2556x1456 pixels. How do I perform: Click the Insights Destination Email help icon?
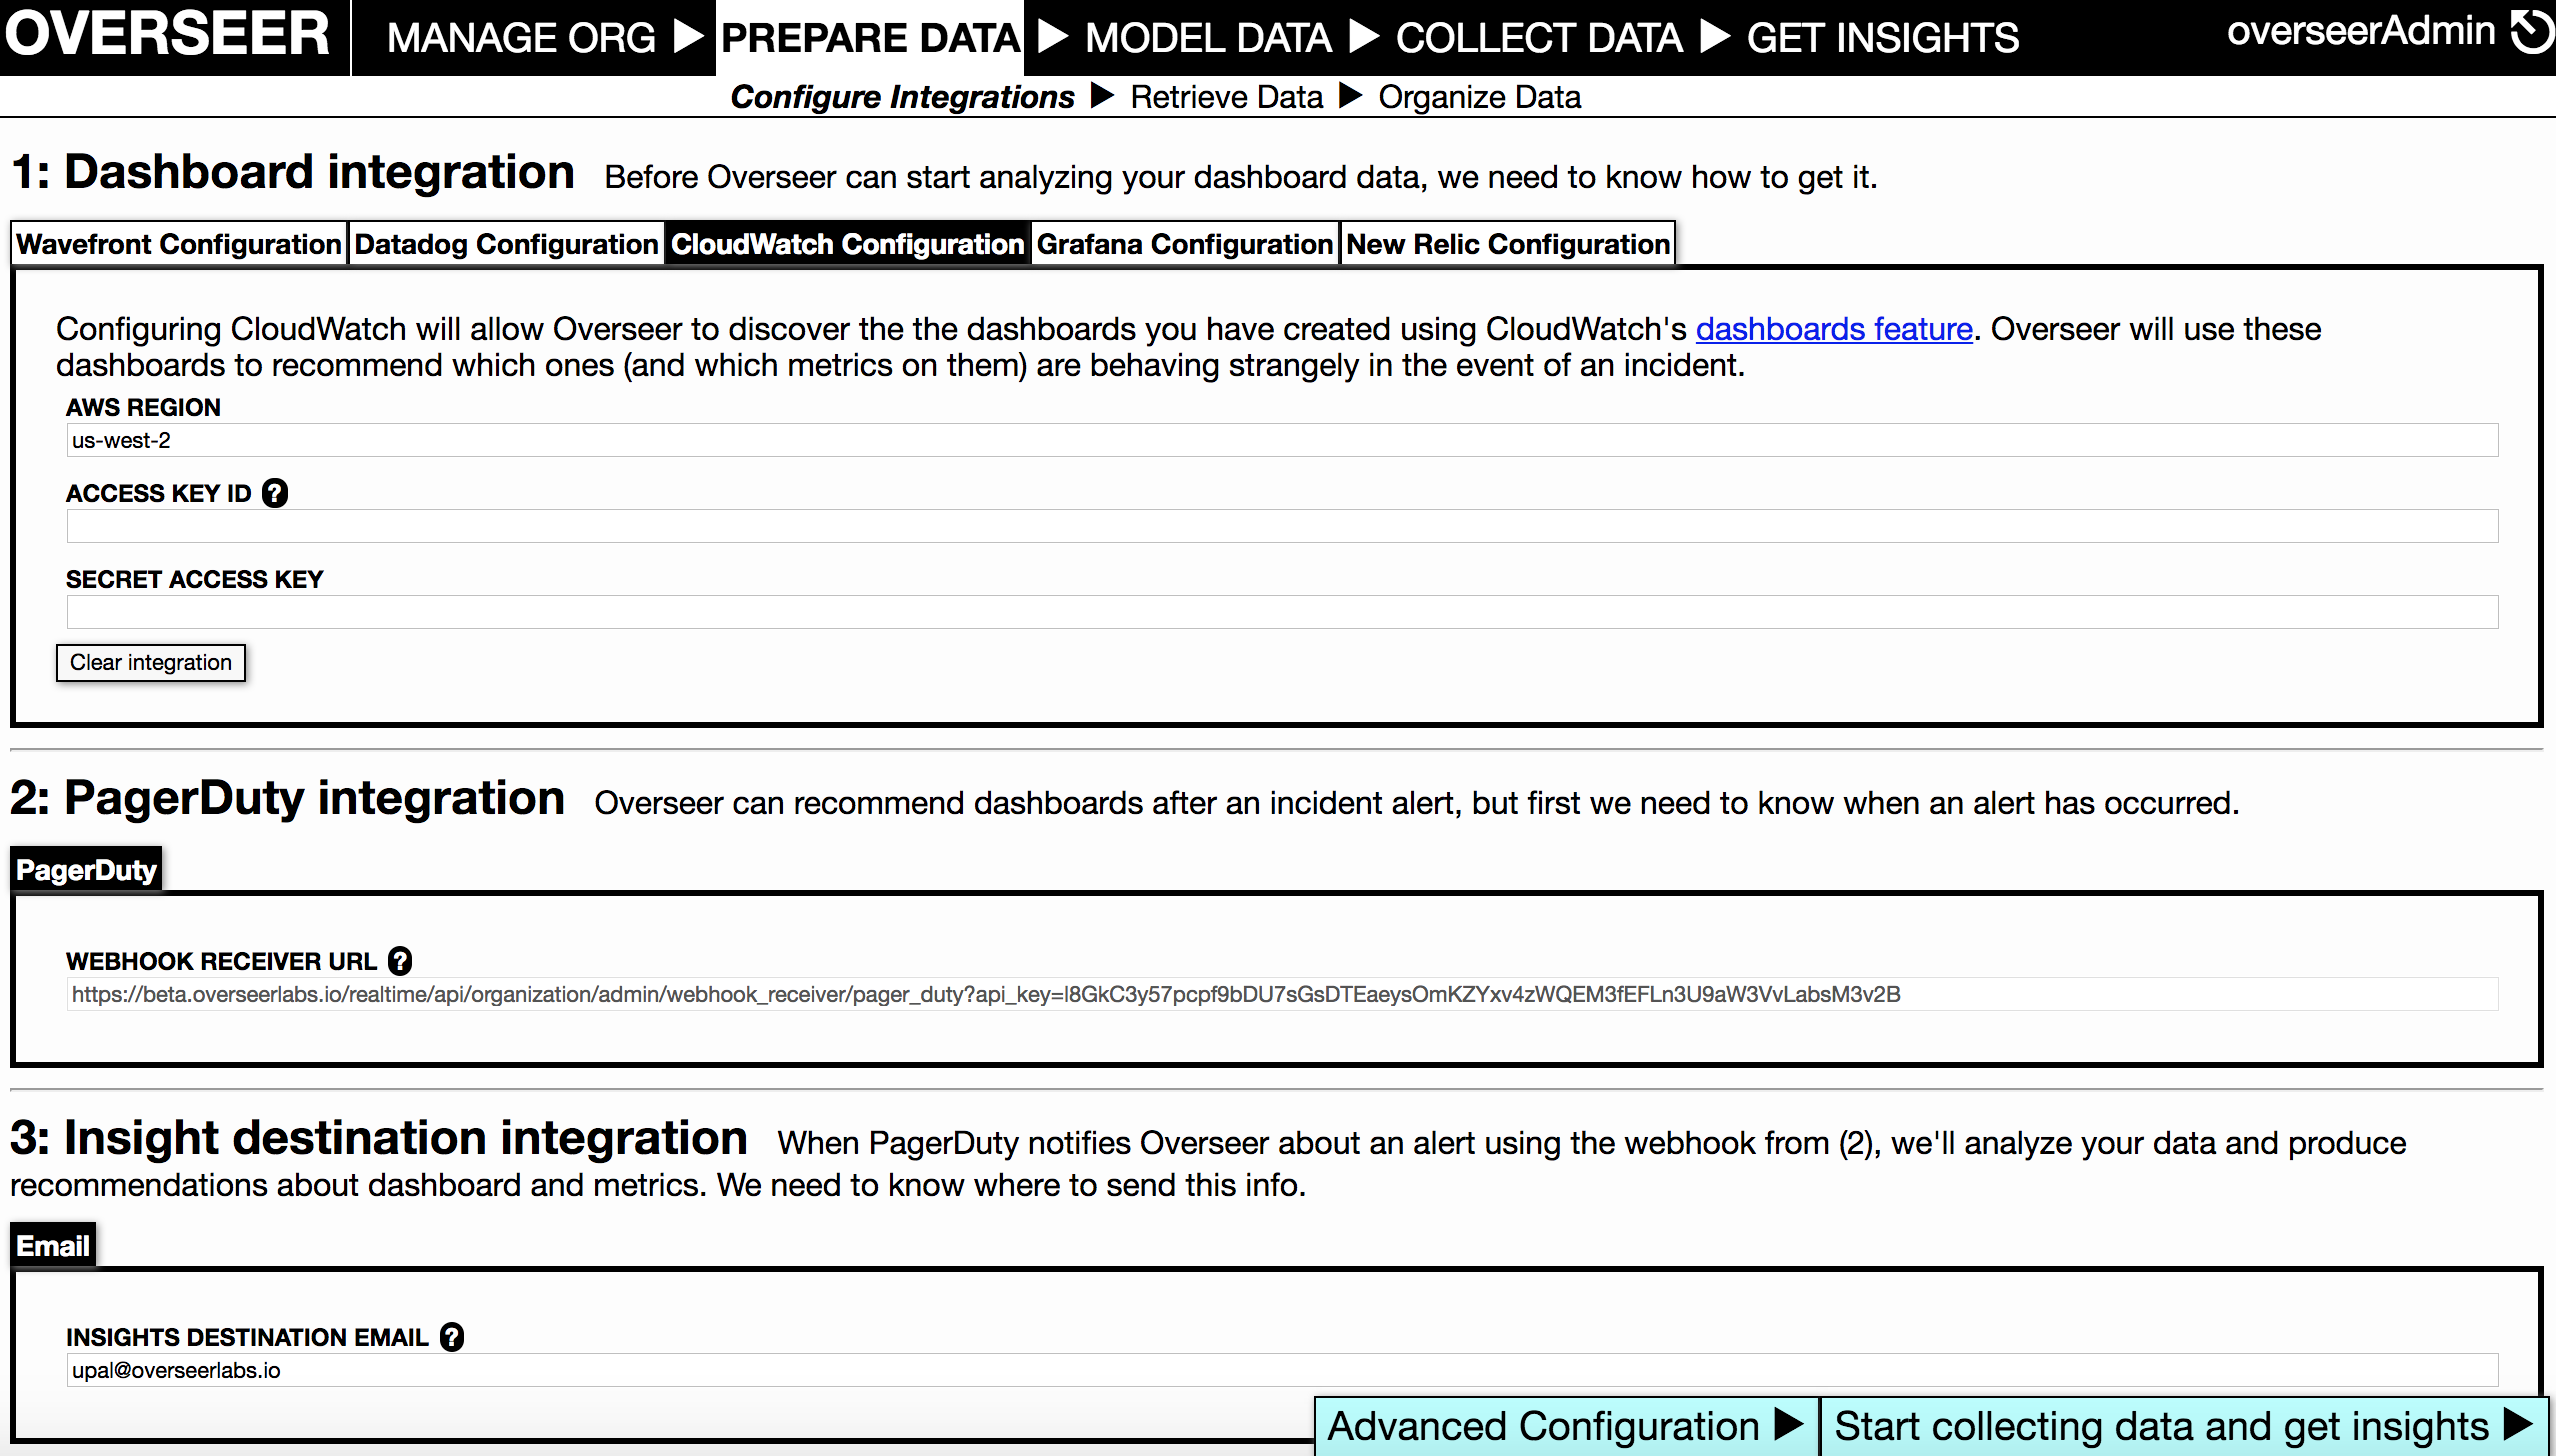coord(452,1337)
